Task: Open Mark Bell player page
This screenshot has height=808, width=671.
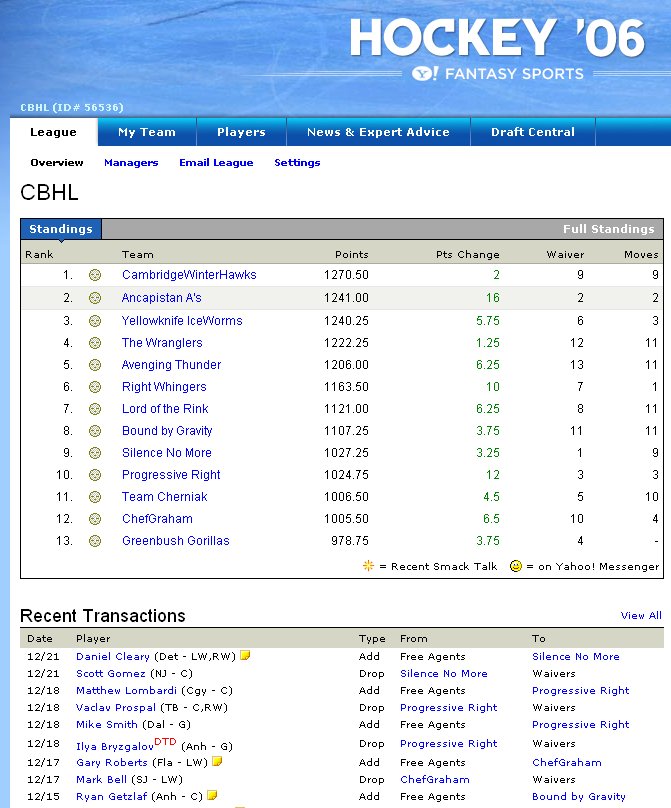Action: tap(102, 779)
